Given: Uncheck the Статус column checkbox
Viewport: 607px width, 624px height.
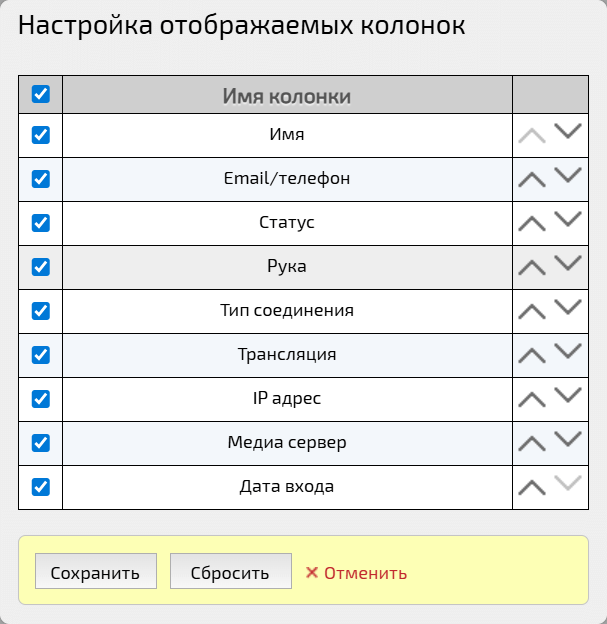Looking at the screenshot, I should [41, 223].
